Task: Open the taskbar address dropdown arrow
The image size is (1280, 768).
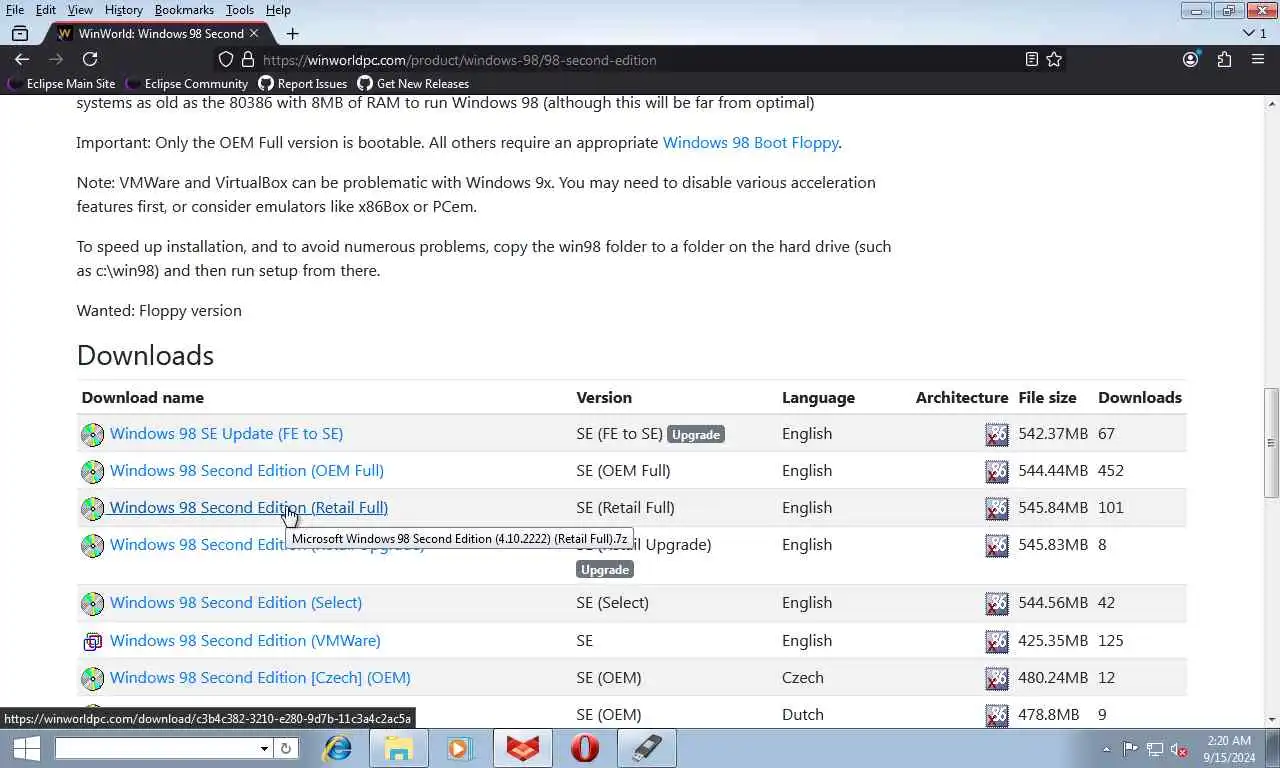Action: pyautogui.click(x=264, y=748)
